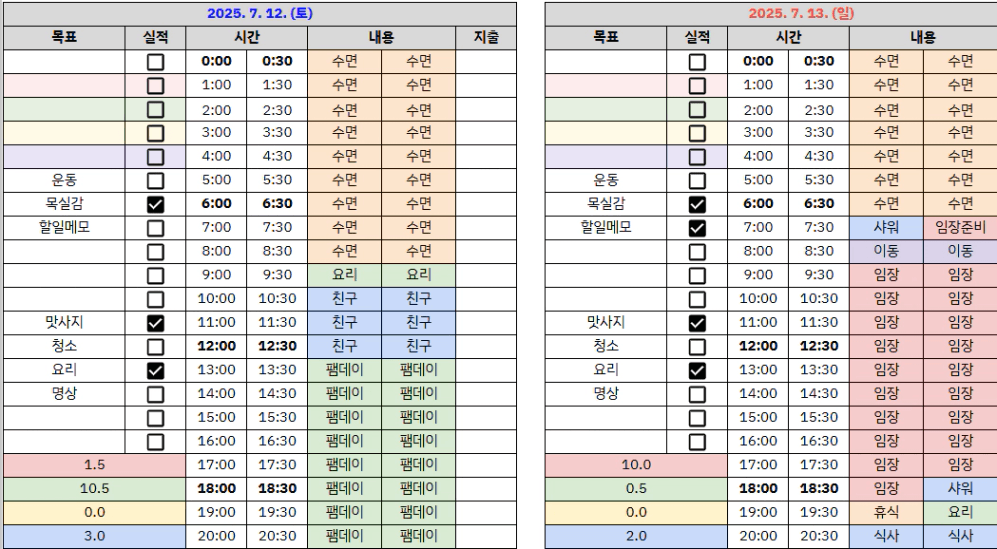Select the 0.0 cell in the July 13 table
The width and height of the screenshot is (997, 549).
click(x=636, y=512)
